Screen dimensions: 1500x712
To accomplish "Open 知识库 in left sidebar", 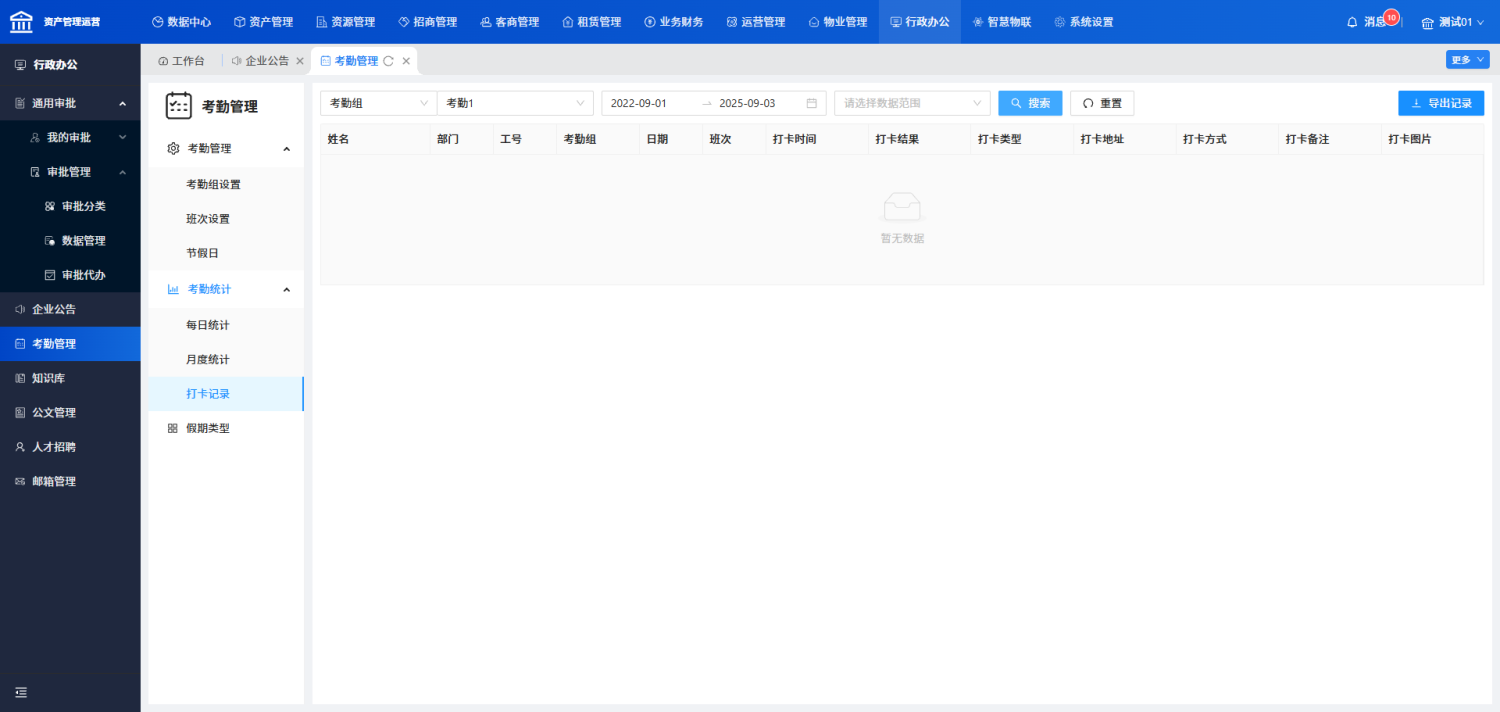I will click(x=70, y=378).
